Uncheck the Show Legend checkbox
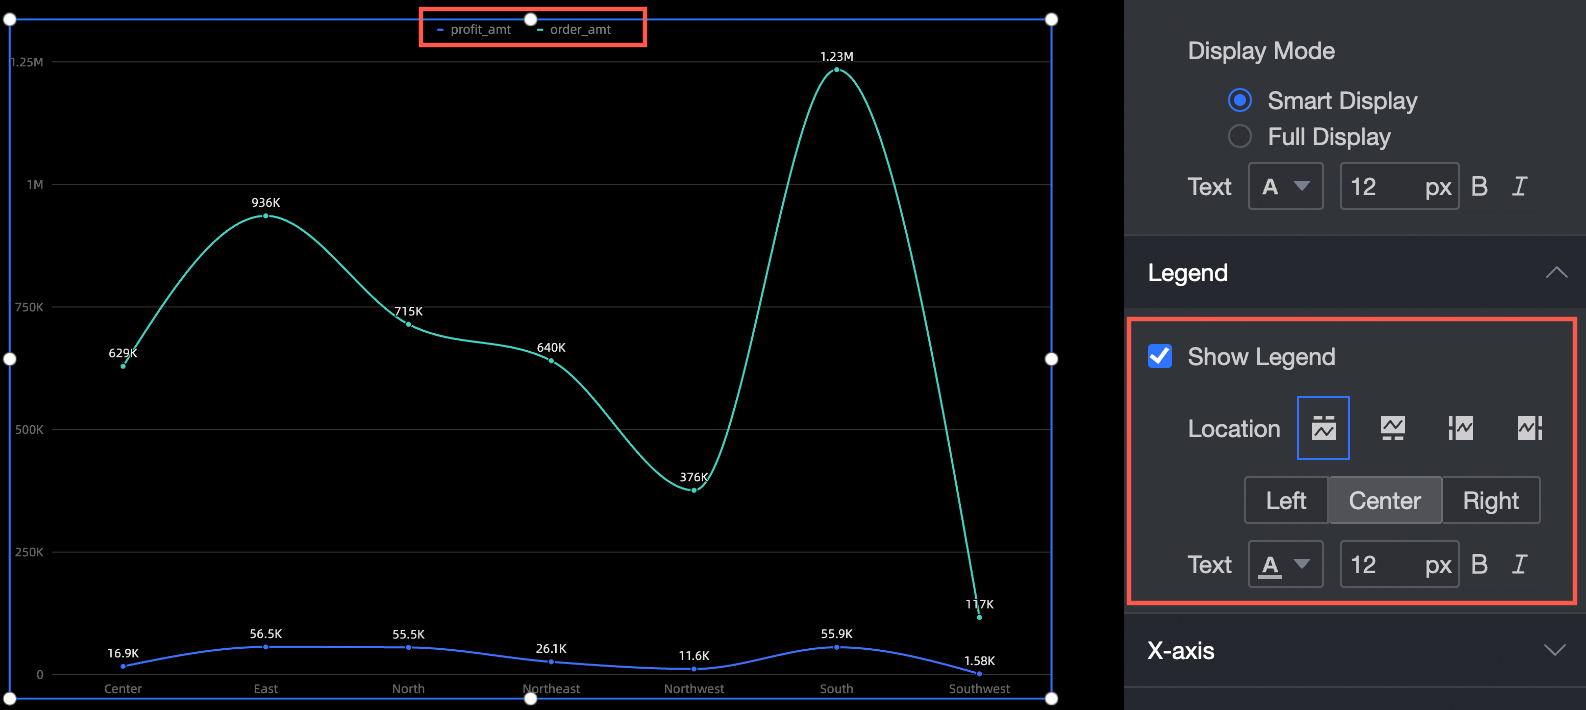 [x=1160, y=356]
